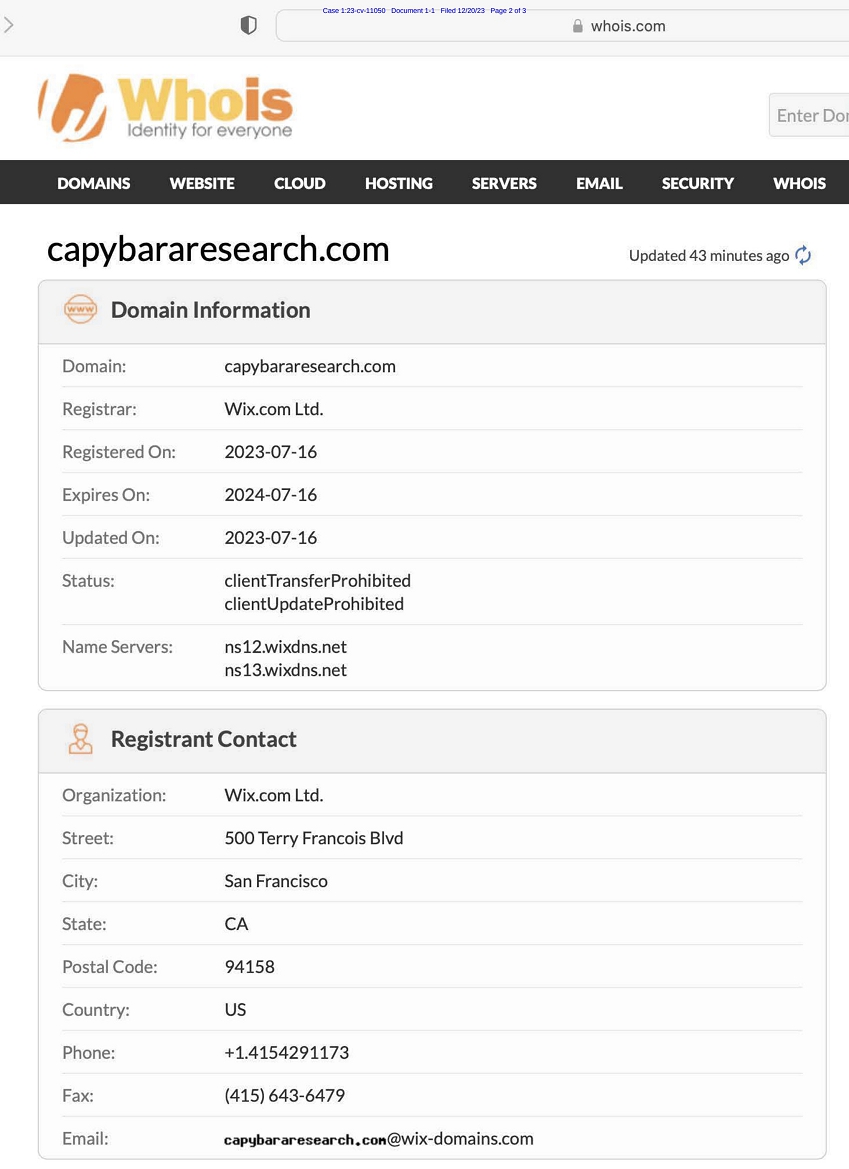Click the refresh icon beside Updated text

click(803, 256)
